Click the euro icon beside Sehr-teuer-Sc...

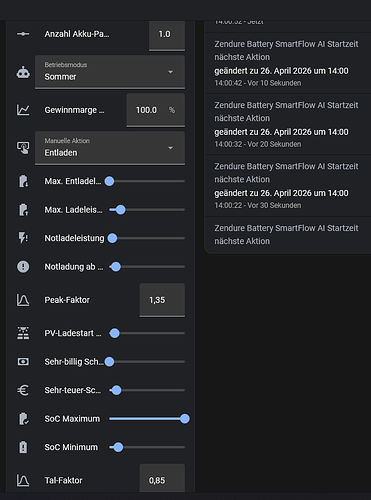[23, 390]
